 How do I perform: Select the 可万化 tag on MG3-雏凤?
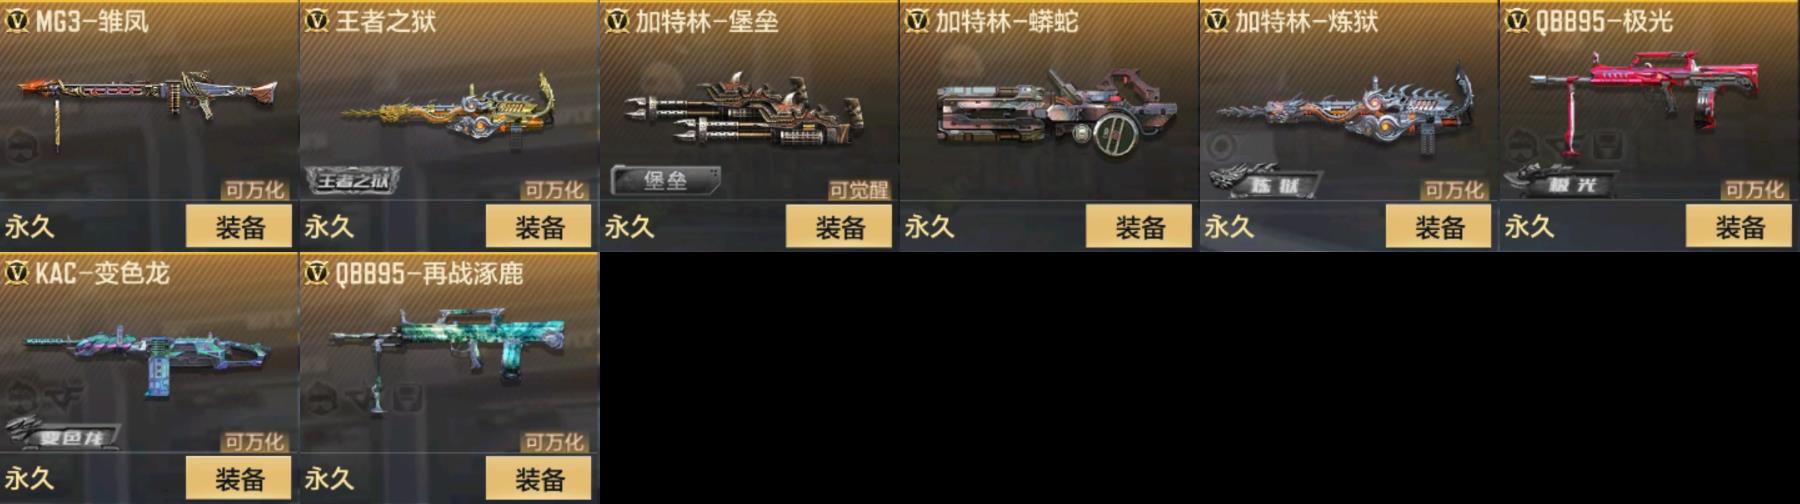[254, 190]
